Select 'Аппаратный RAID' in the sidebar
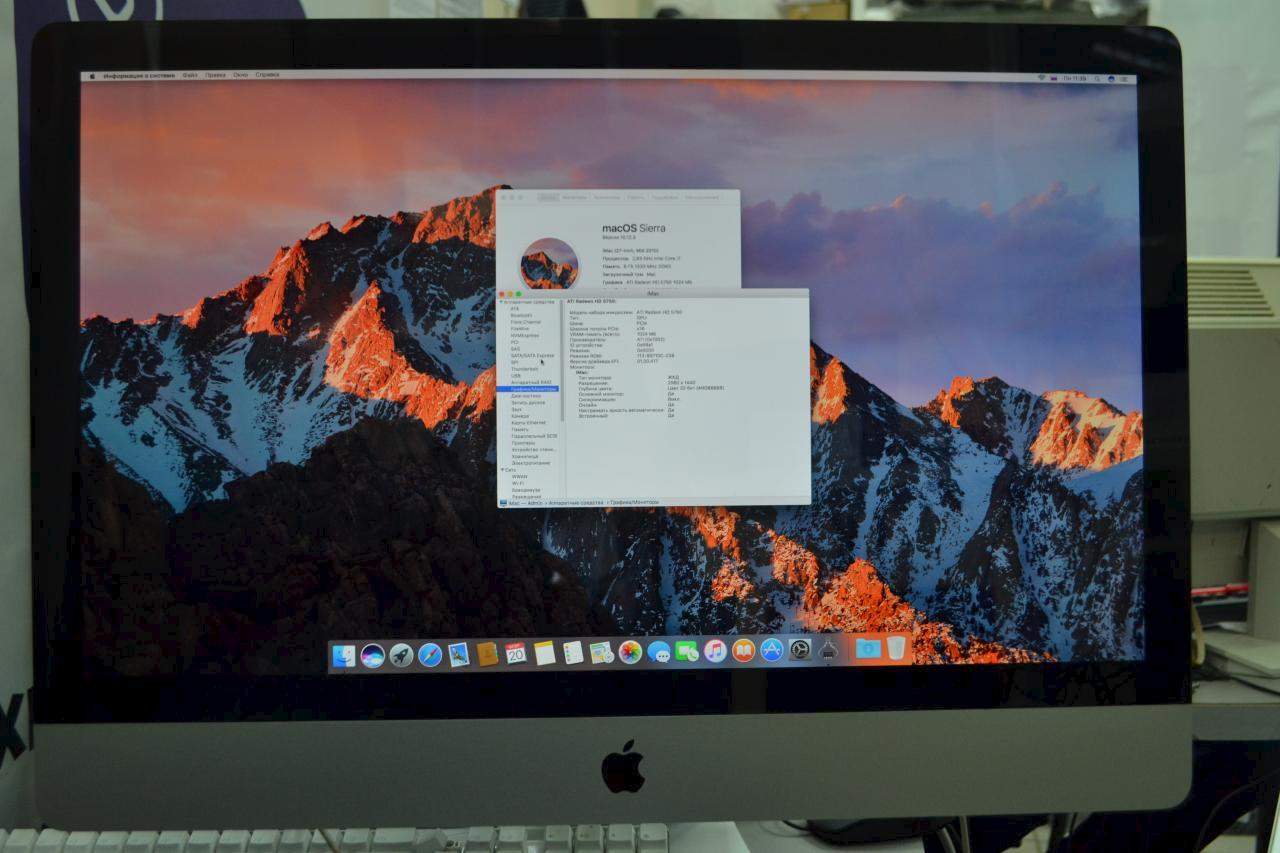This screenshot has height=853, width=1280. 531,382
